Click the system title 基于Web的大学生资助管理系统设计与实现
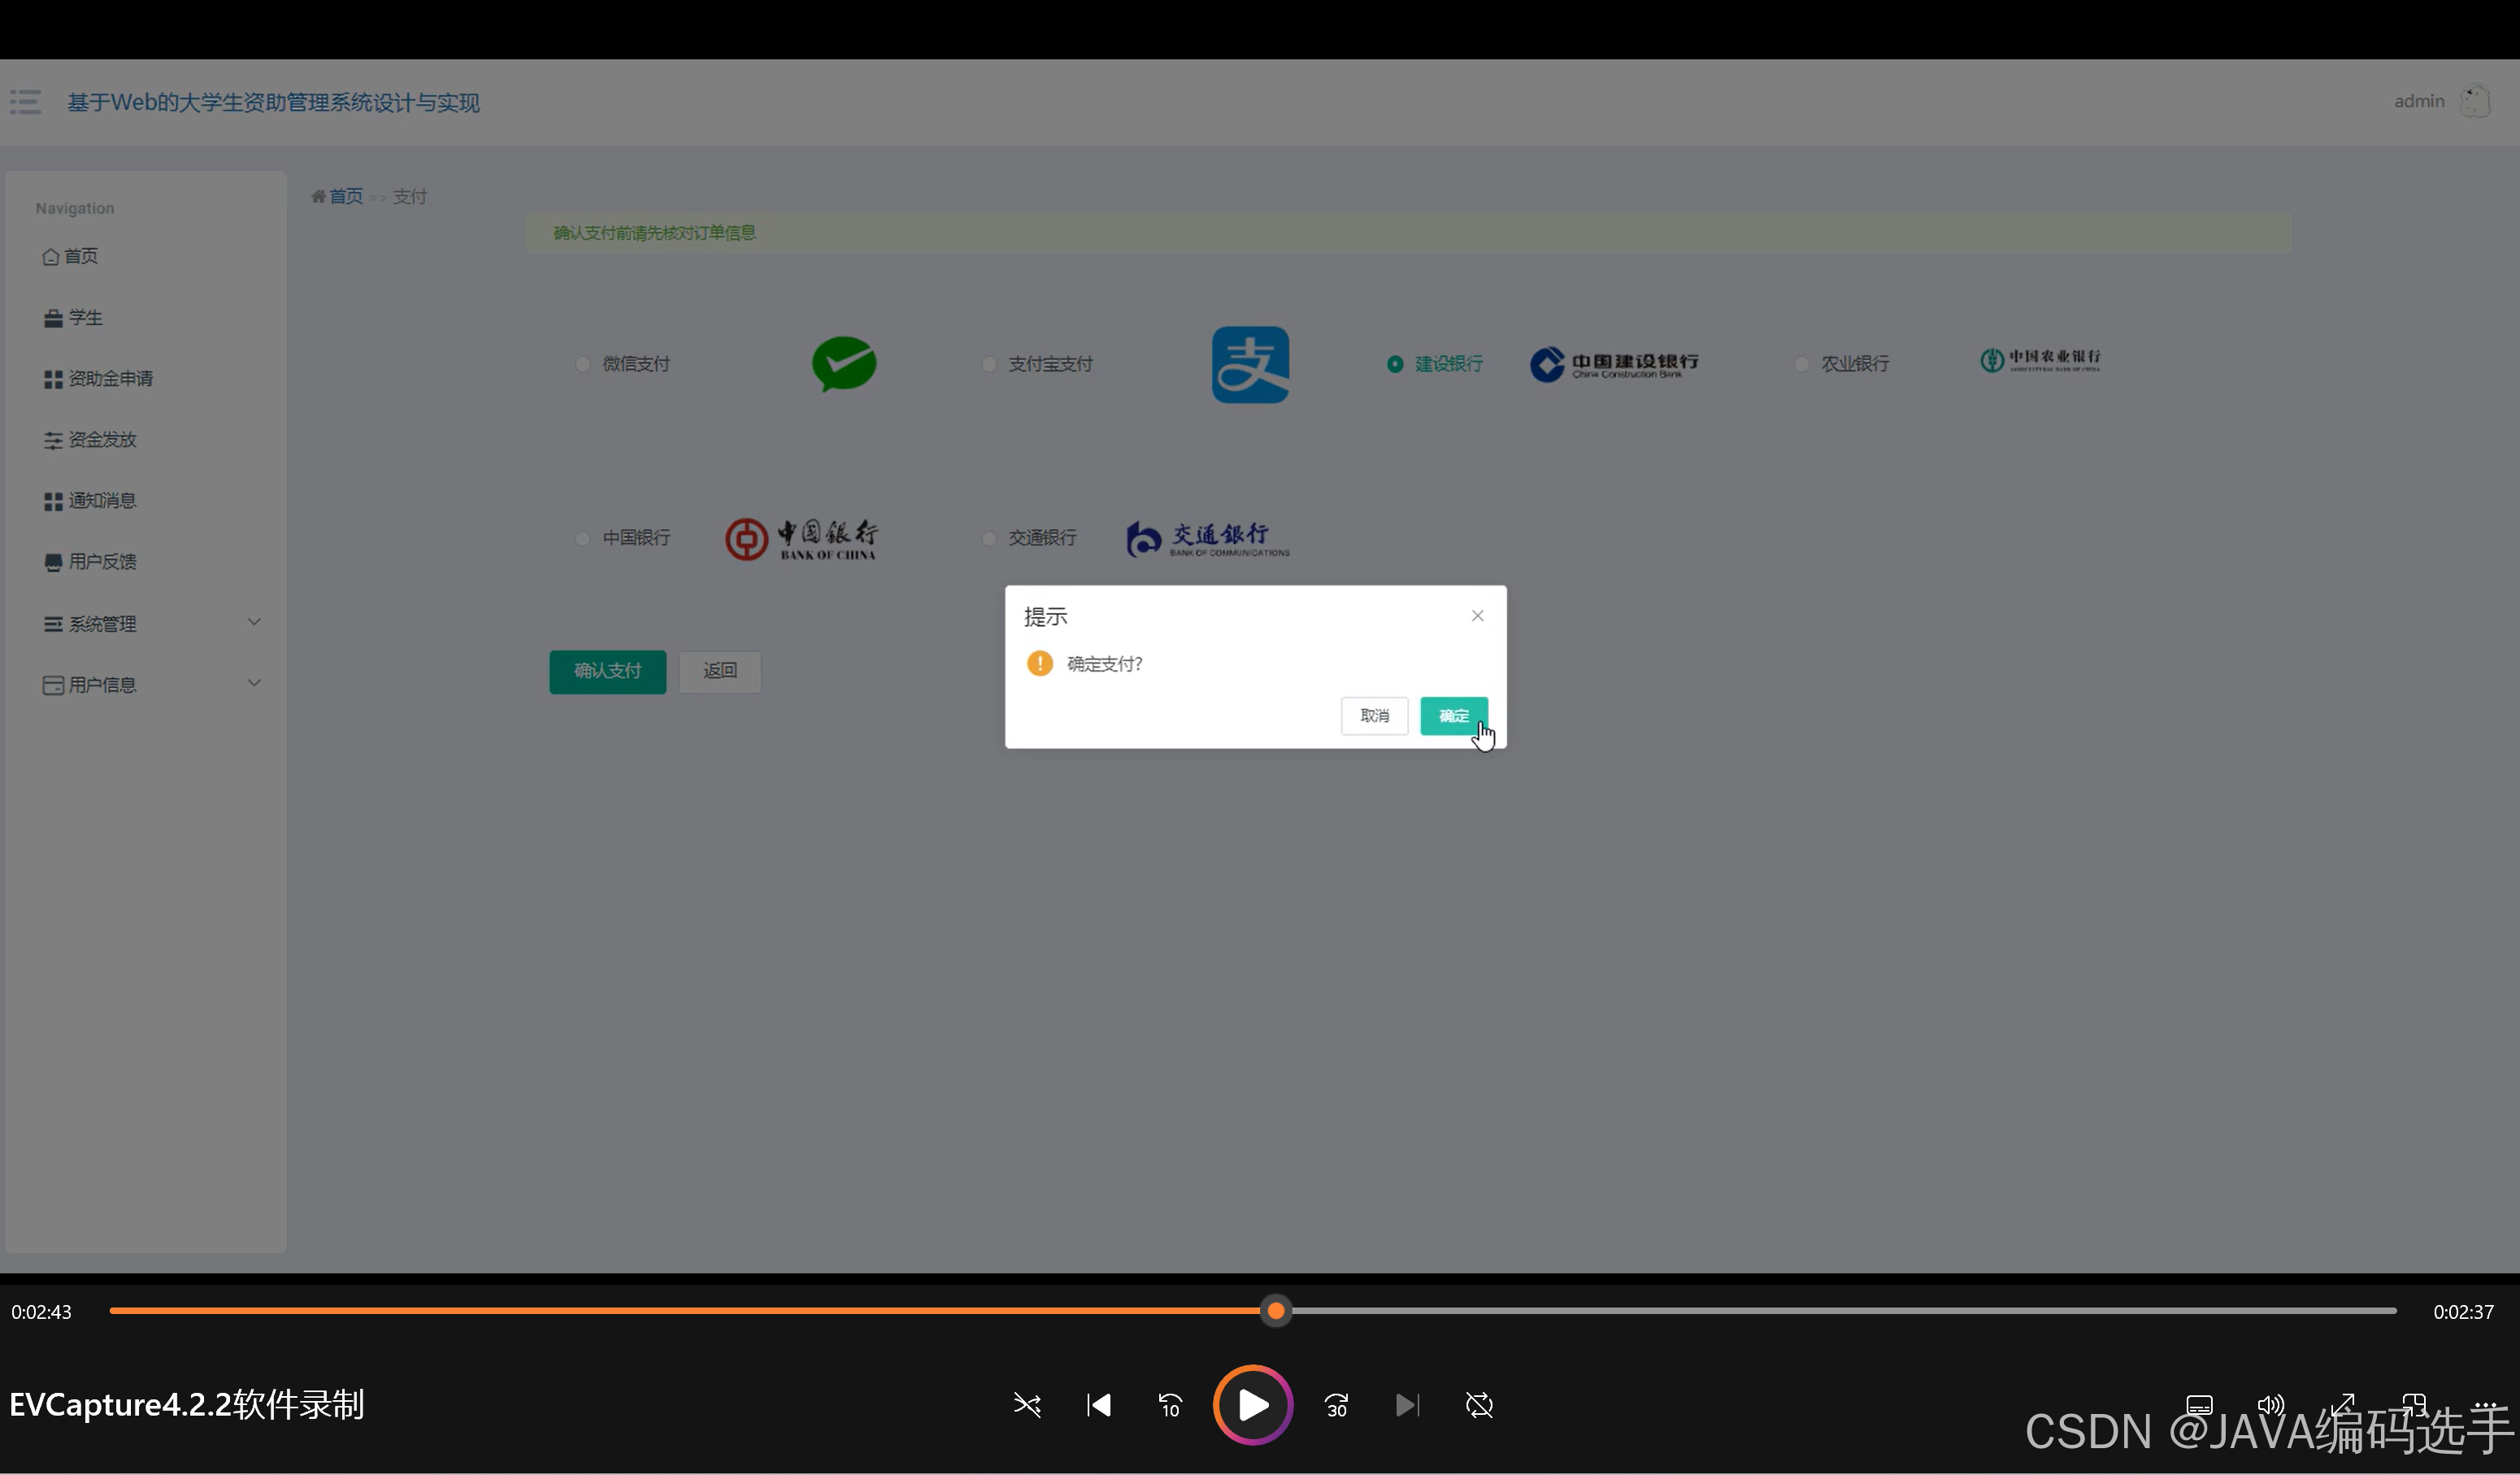The height and width of the screenshot is (1475, 2520). [x=273, y=102]
